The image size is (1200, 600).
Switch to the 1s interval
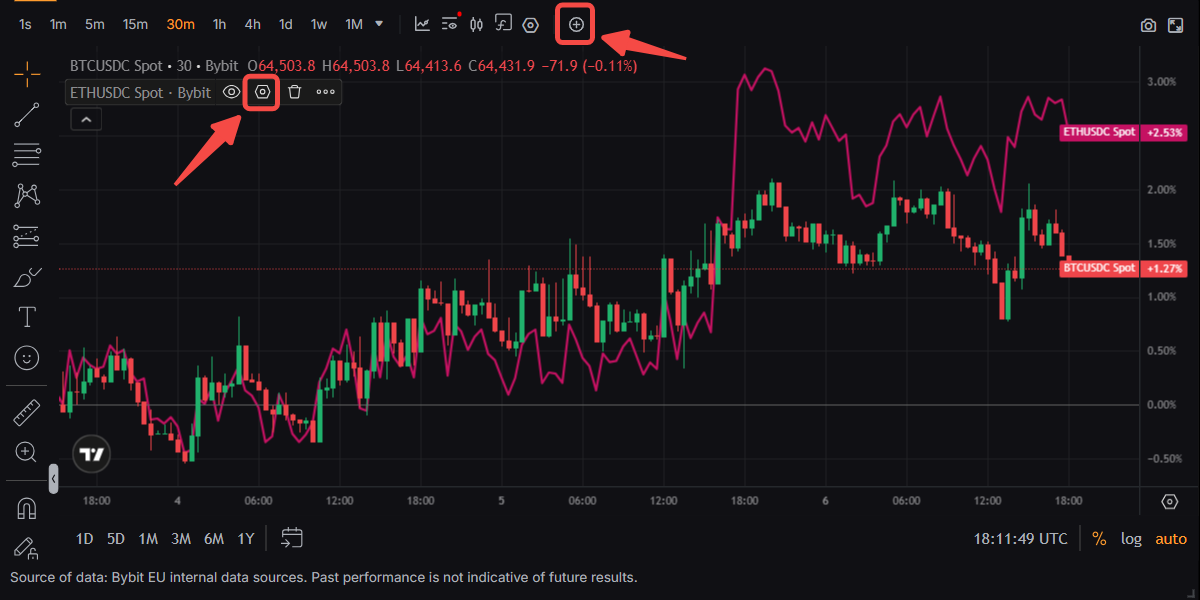tap(24, 24)
